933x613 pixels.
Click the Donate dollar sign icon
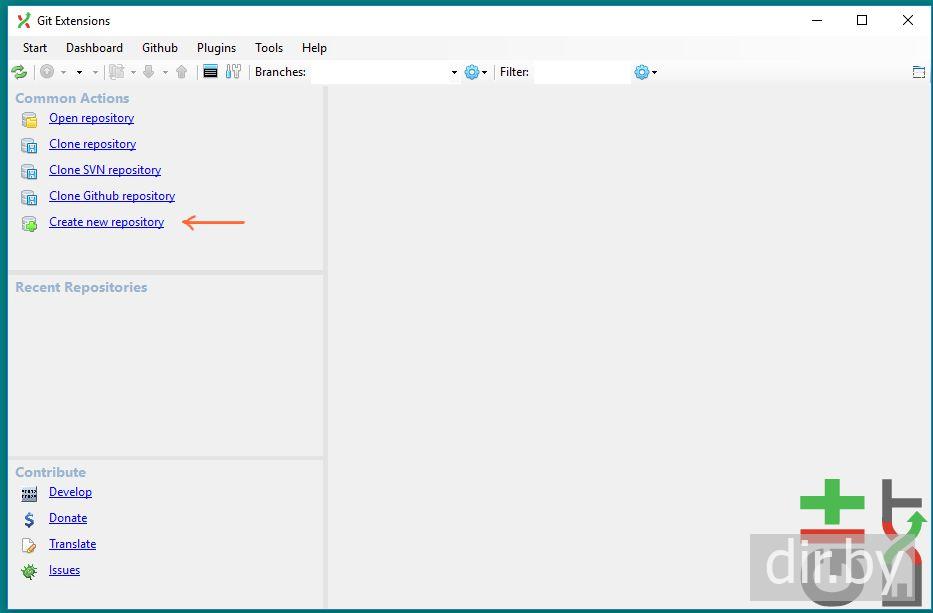[x=29, y=520]
